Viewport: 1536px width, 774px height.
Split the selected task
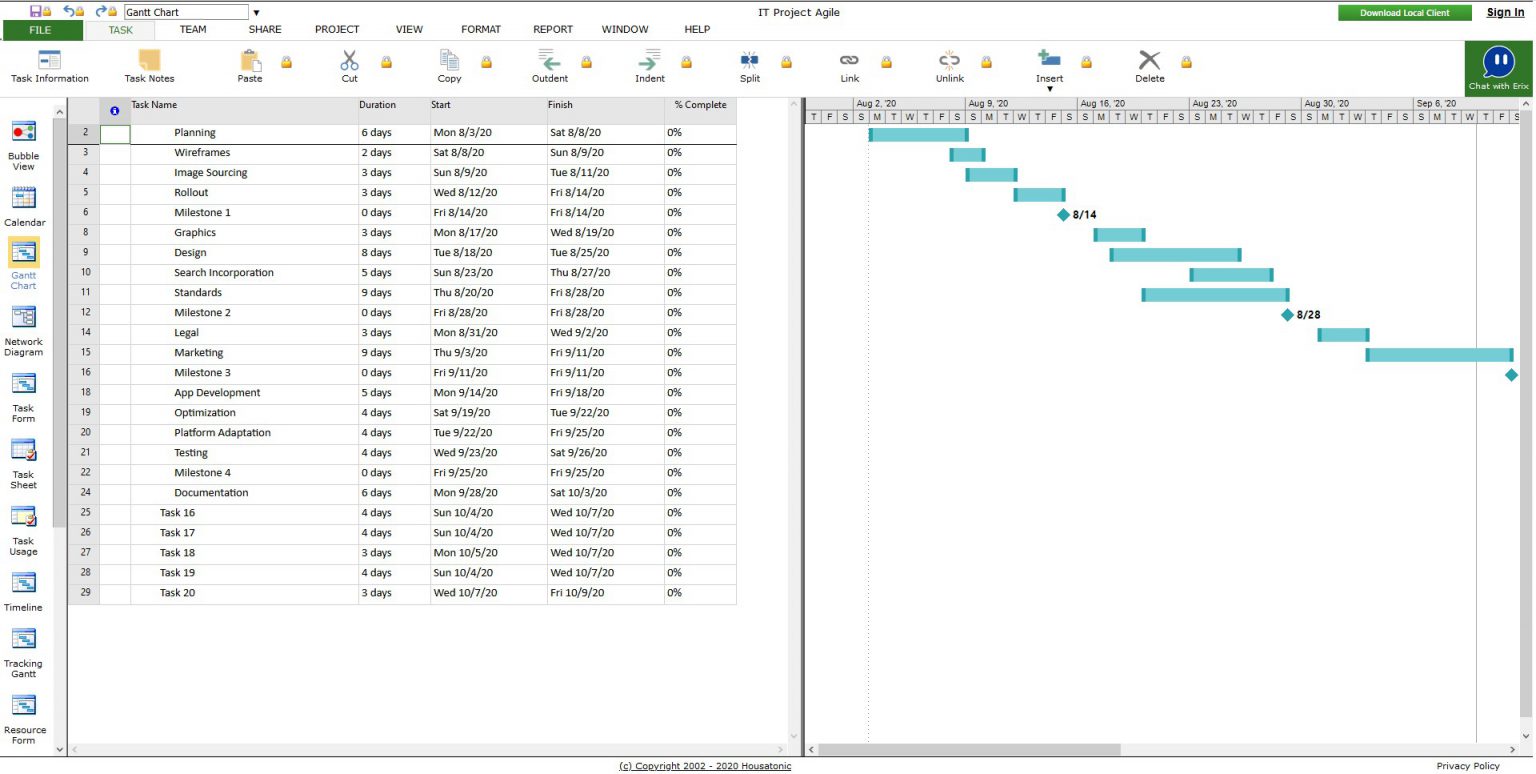pos(748,66)
